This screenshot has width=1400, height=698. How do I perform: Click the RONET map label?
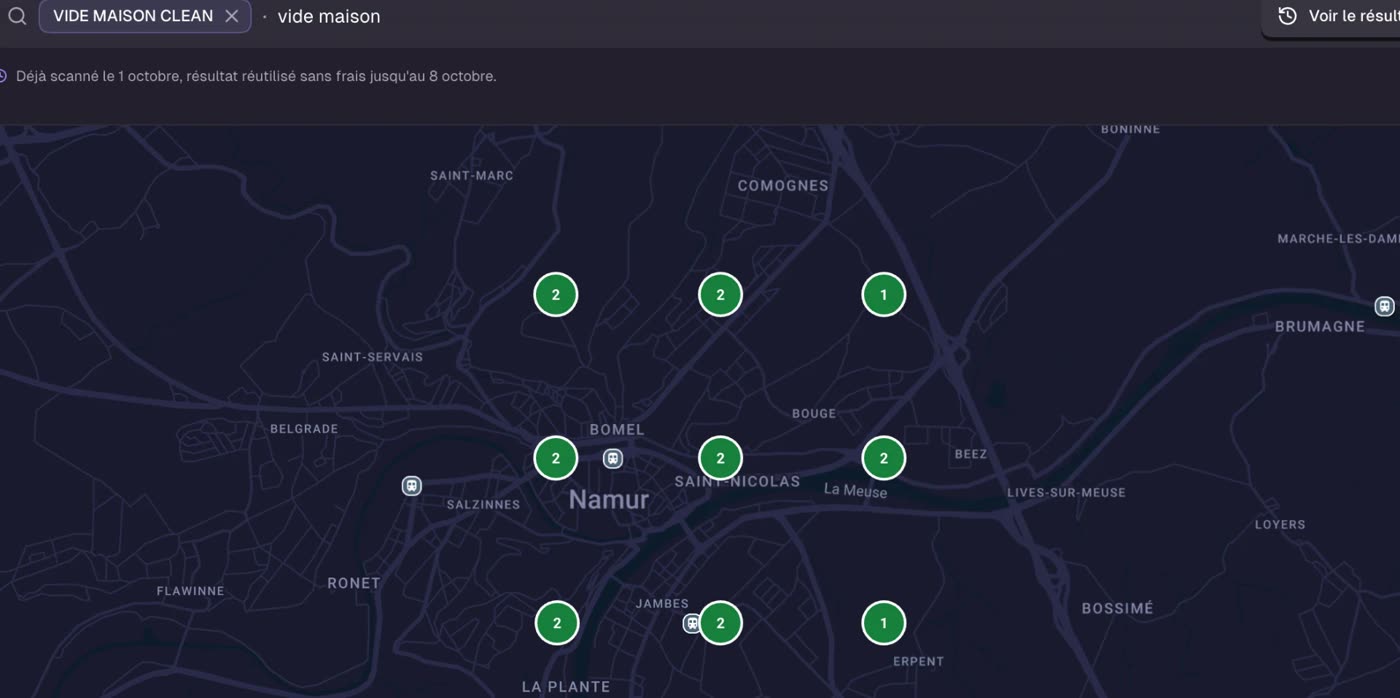pyautogui.click(x=354, y=583)
